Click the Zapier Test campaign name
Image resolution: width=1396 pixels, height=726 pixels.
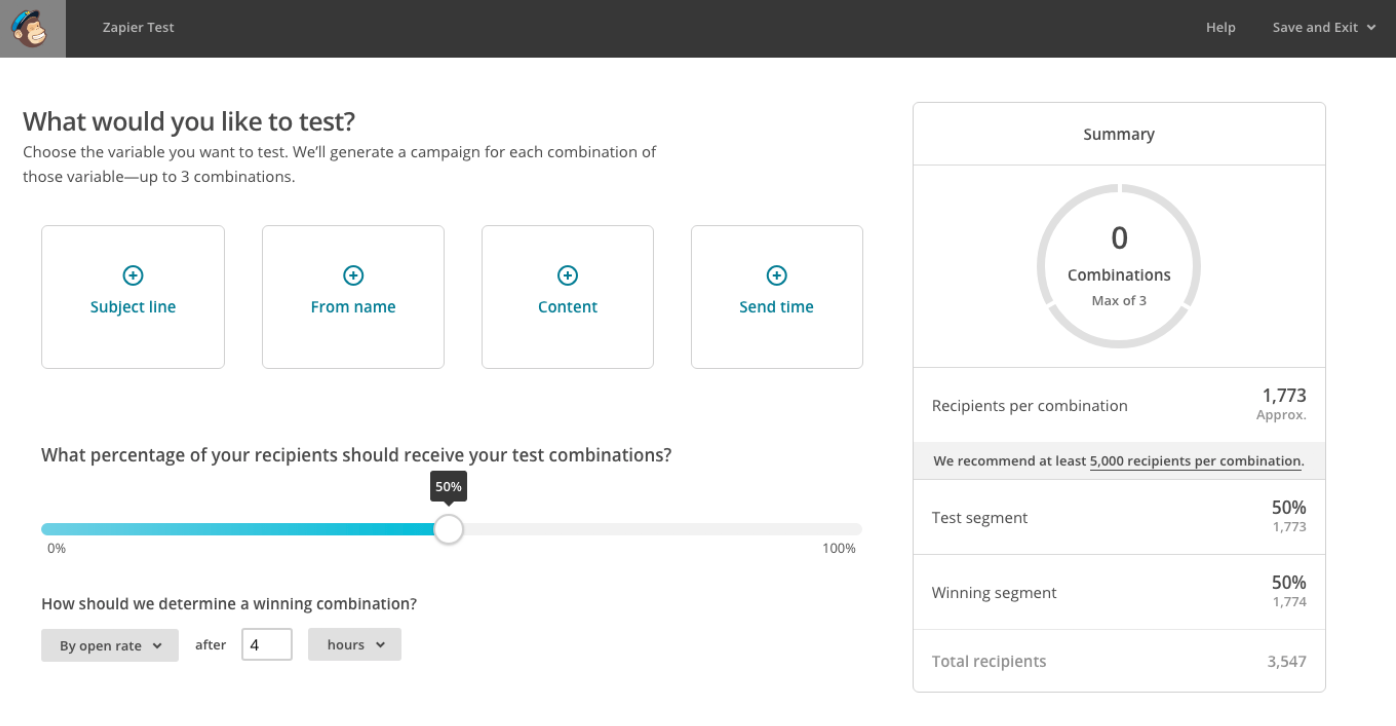tap(138, 28)
